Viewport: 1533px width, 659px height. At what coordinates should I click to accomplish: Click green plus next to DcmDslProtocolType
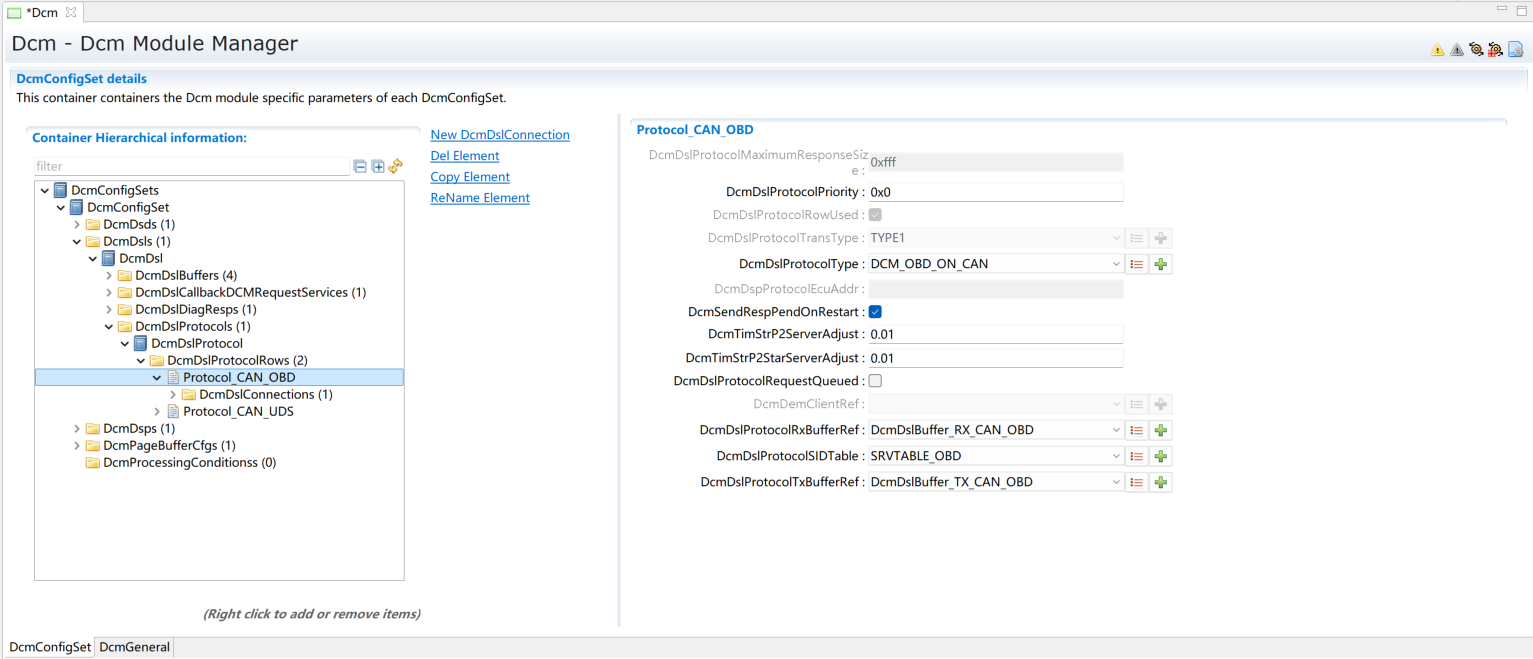1160,264
